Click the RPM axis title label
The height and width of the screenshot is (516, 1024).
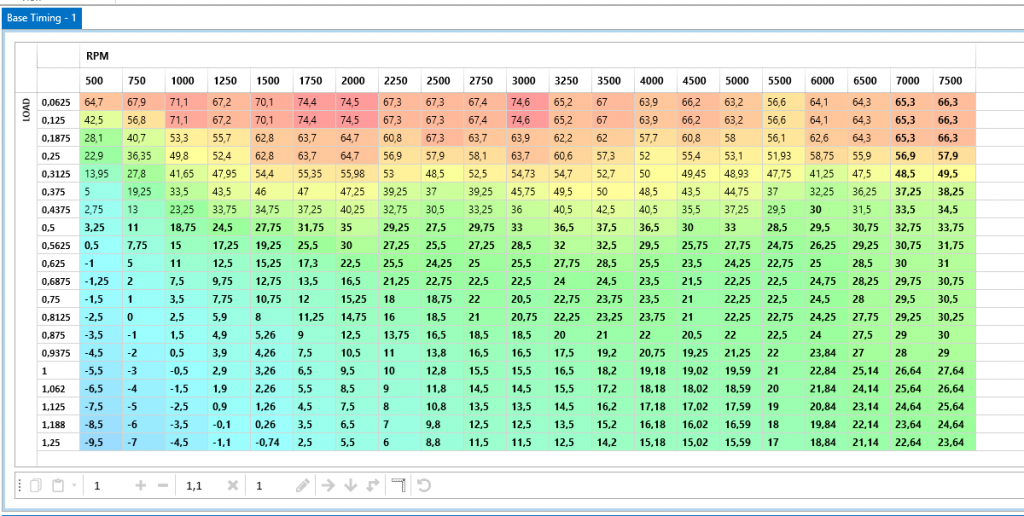coord(97,57)
